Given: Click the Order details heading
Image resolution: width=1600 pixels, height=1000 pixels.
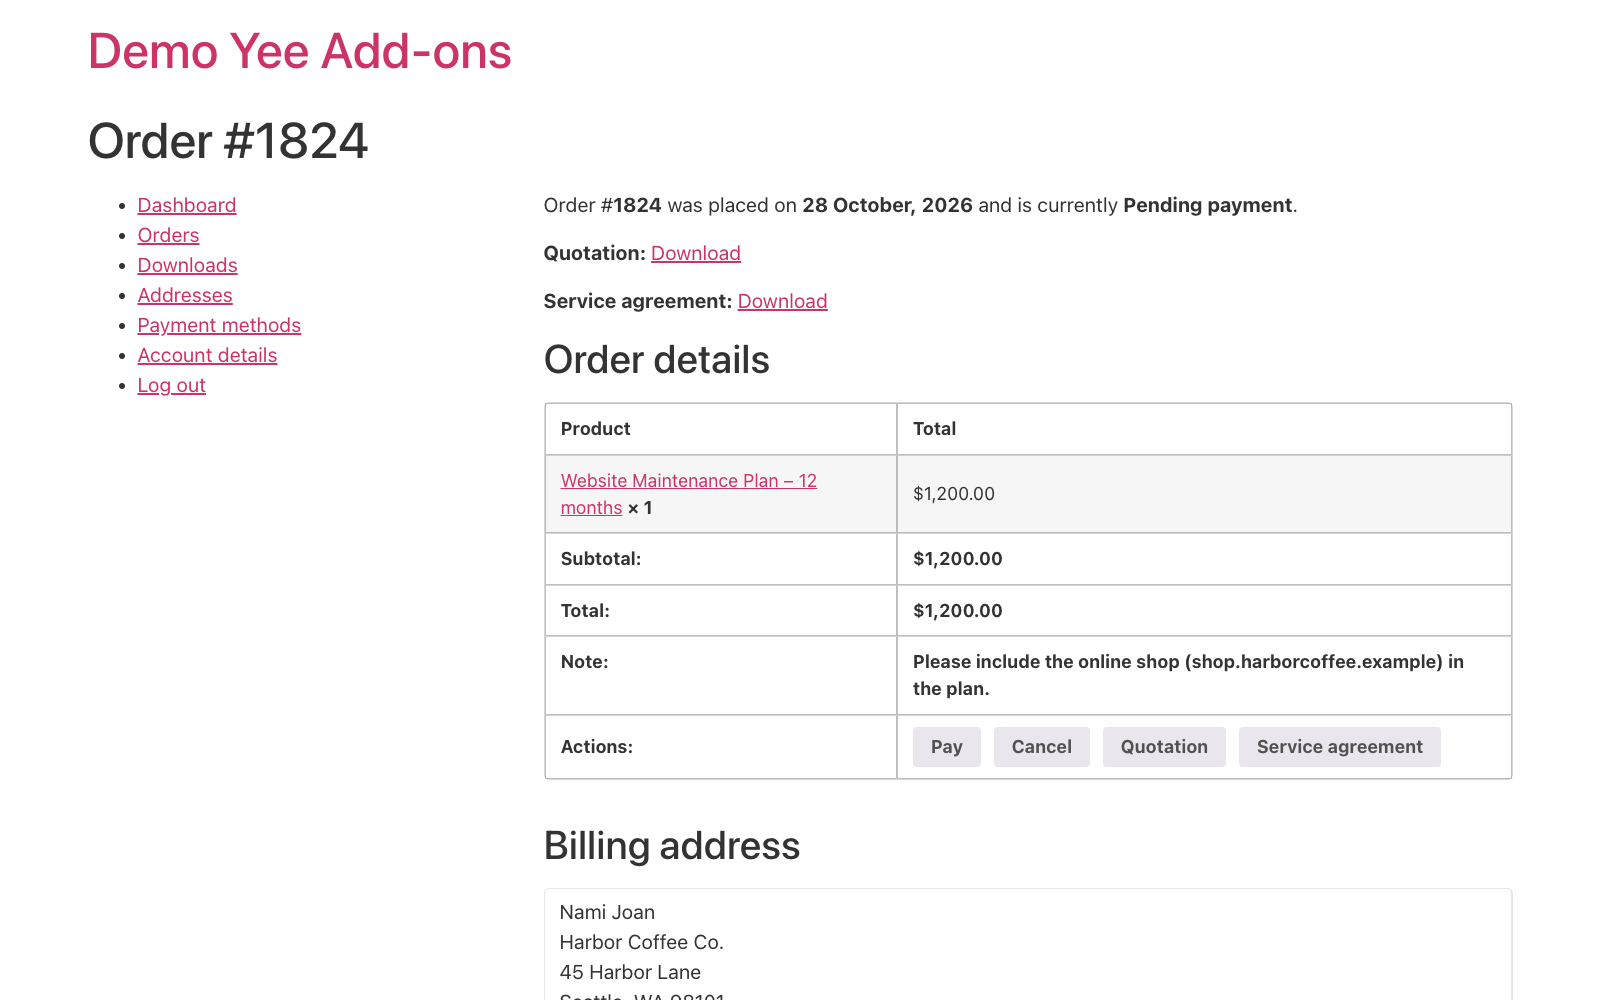Looking at the screenshot, I should pos(657,360).
